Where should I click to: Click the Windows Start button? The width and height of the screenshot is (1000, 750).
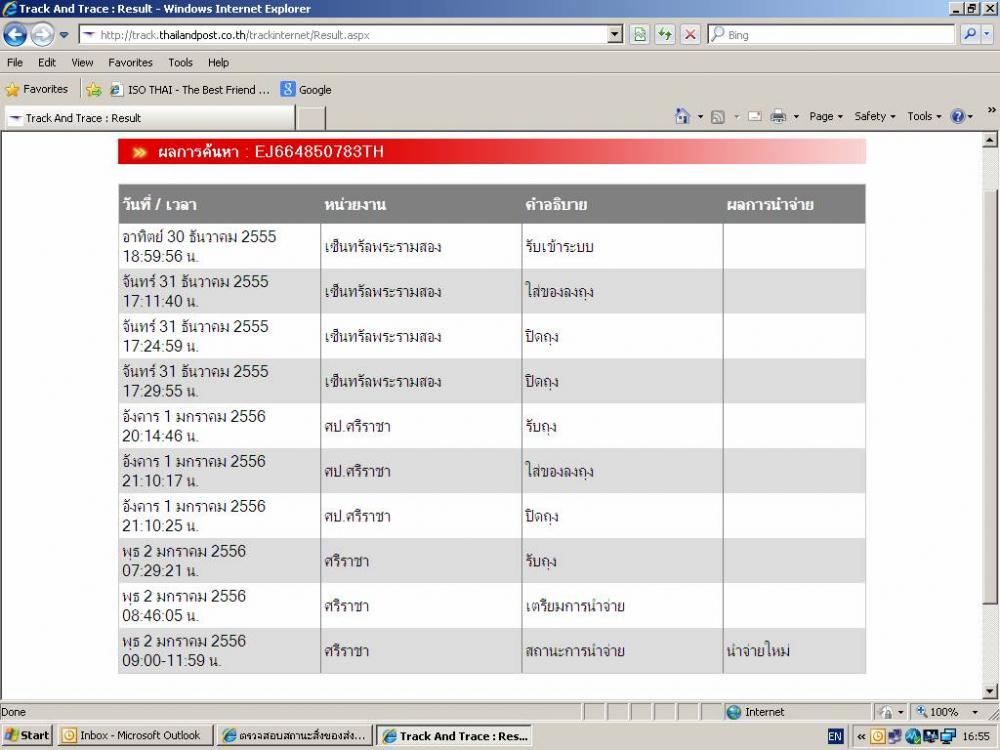pos(27,735)
